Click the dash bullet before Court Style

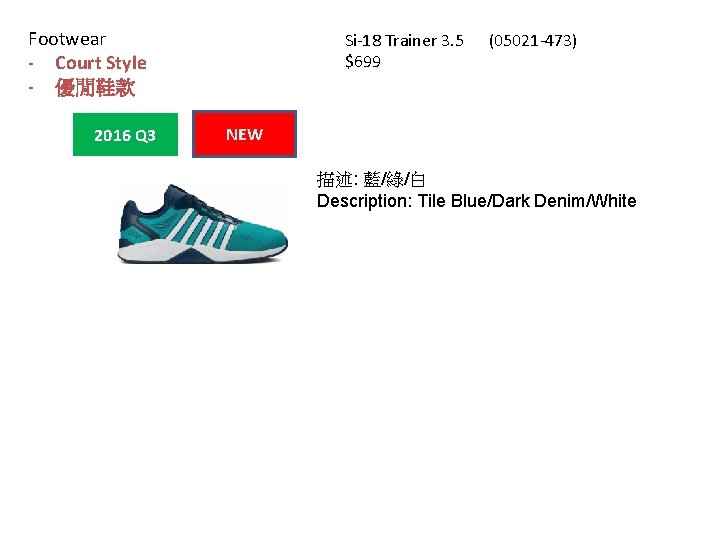(x=31, y=64)
